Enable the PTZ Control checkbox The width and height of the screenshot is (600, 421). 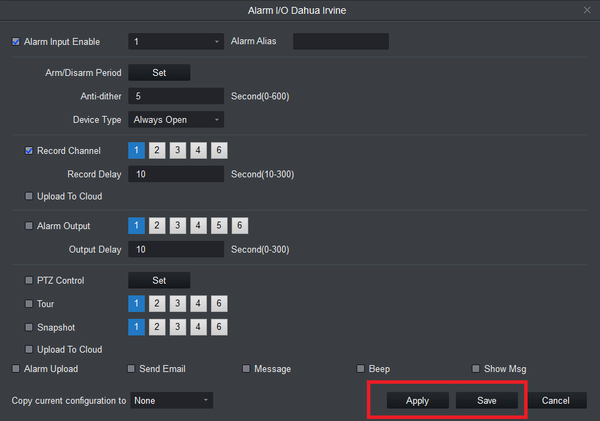click(x=30, y=281)
